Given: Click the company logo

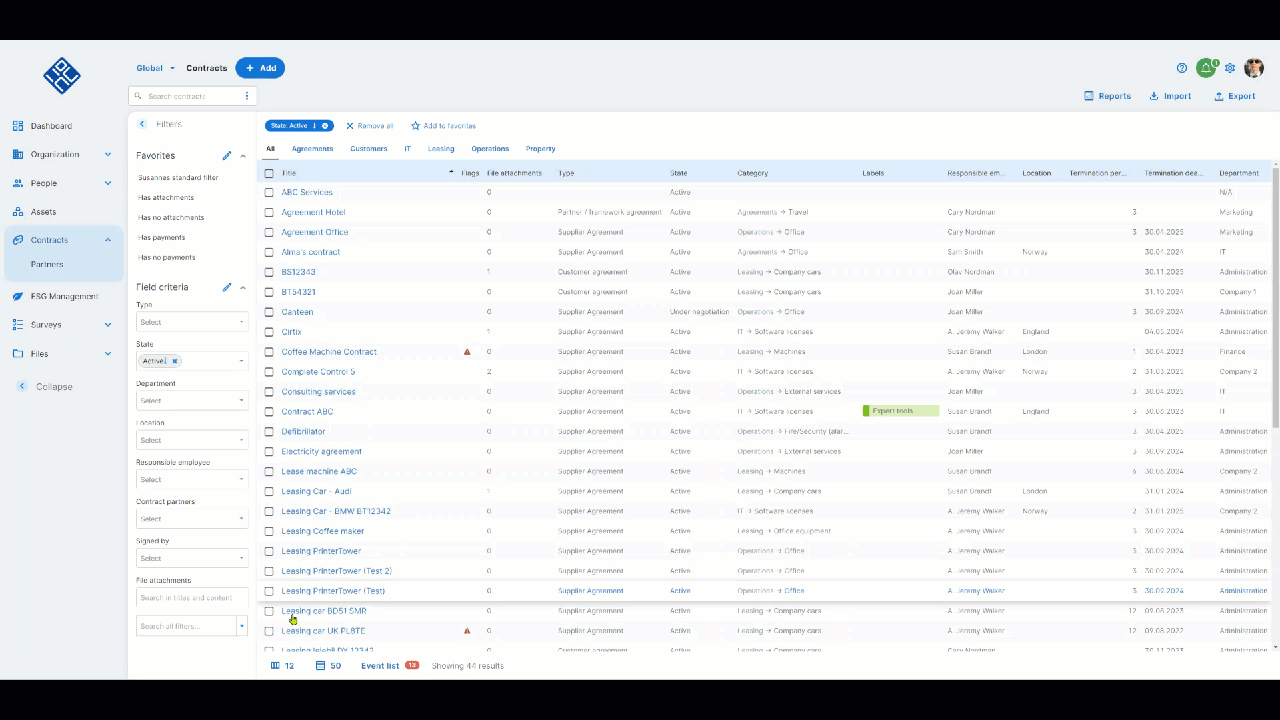Looking at the screenshot, I should pos(62,76).
